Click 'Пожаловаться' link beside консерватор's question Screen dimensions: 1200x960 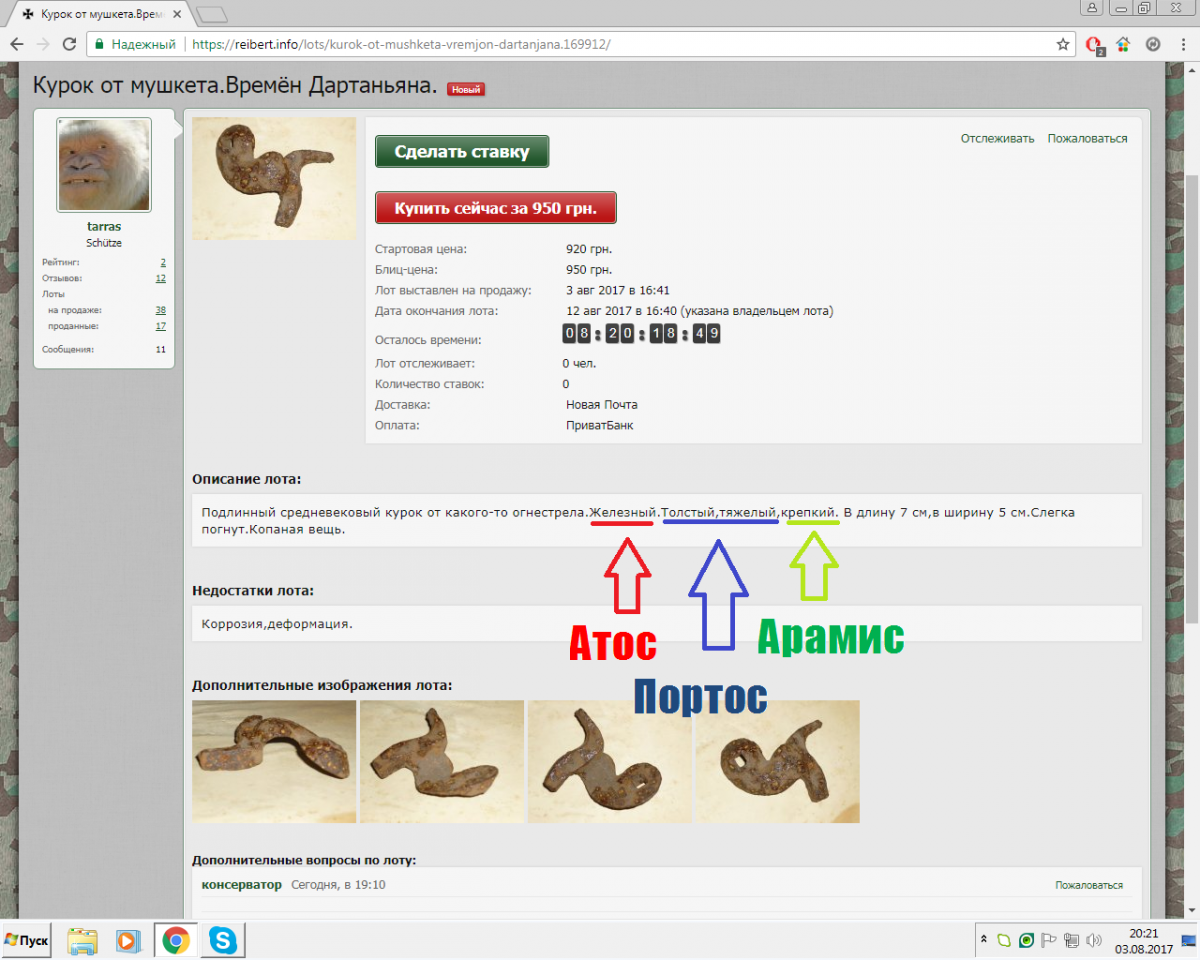tap(1089, 885)
